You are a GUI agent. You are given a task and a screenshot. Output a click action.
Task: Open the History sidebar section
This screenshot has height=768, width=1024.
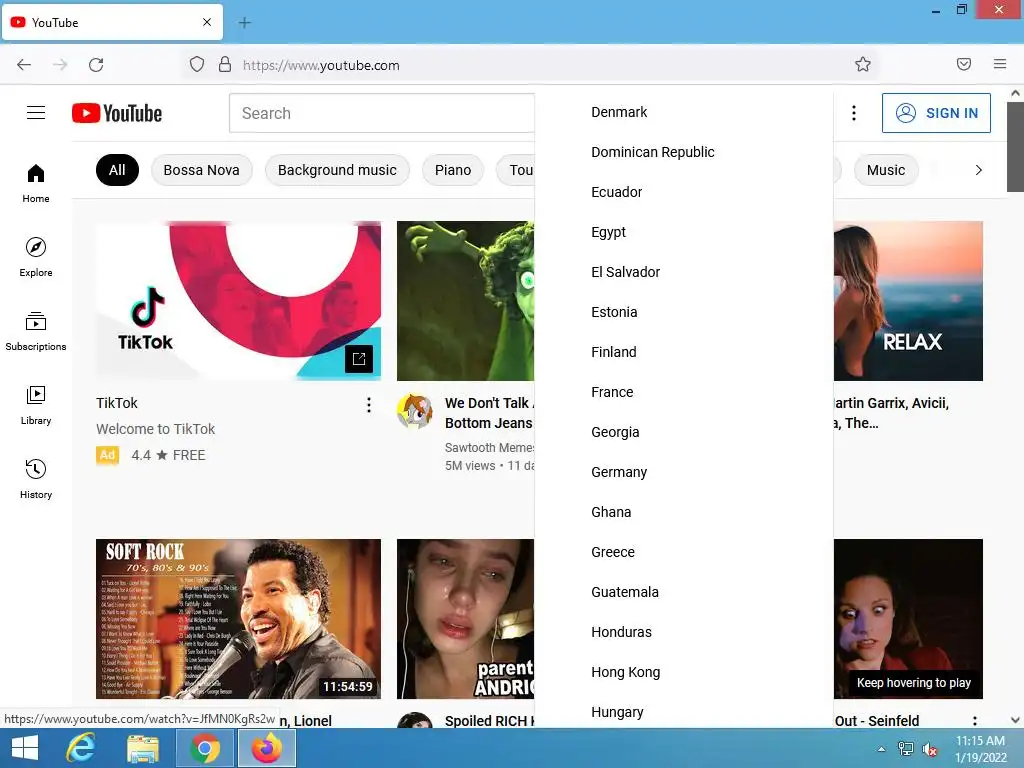click(36, 479)
